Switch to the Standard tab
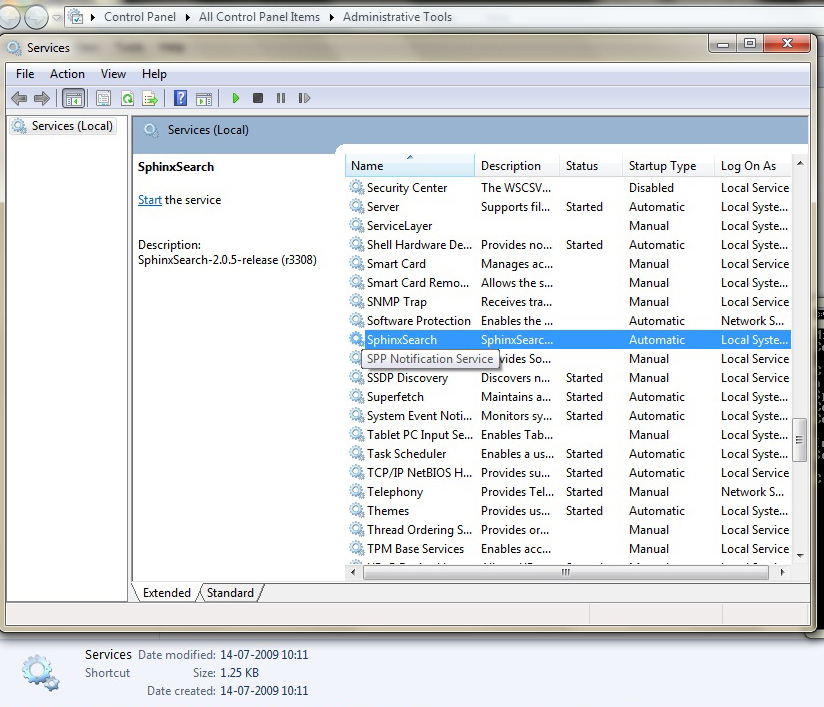This screenshot has height=707, width=824. pyautogui.click(x=230, y=592)
